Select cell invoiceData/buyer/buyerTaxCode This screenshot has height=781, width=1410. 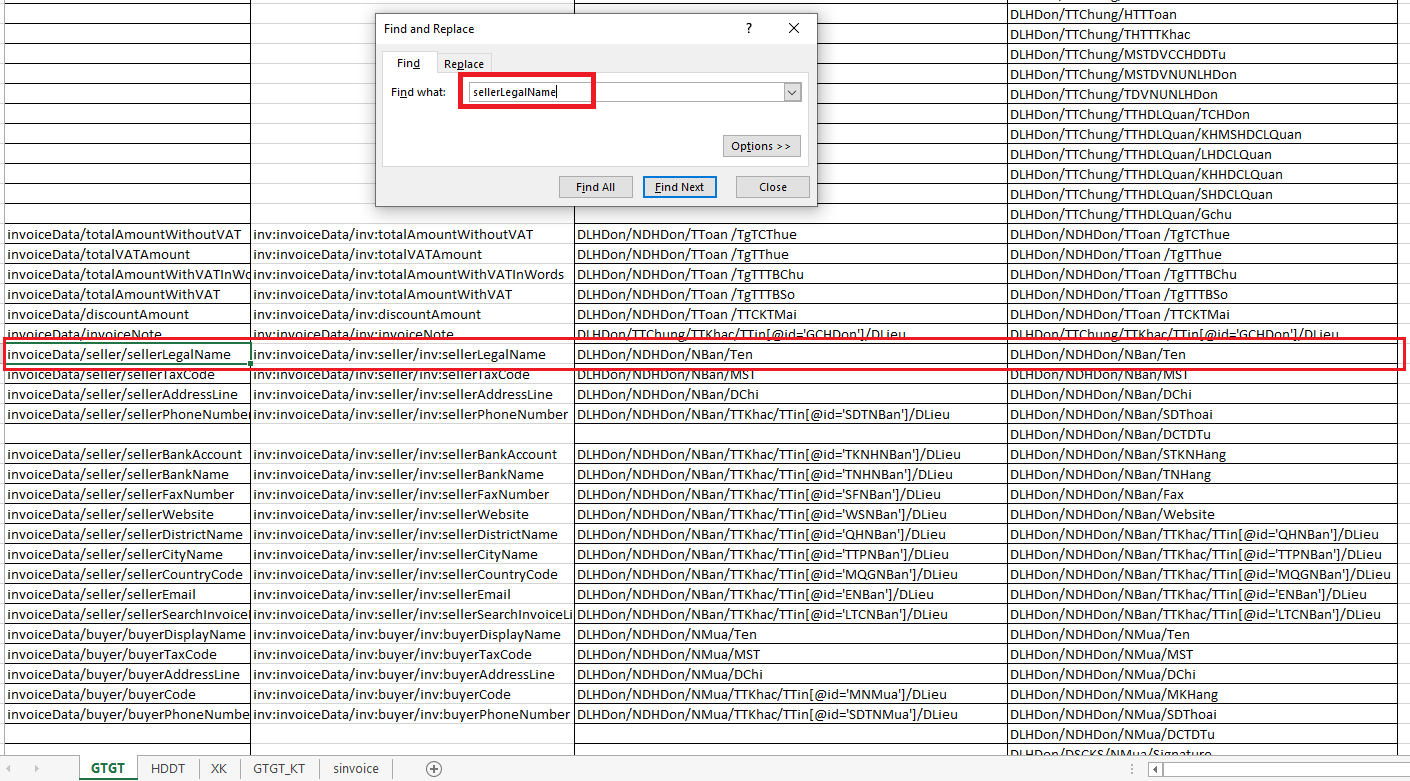tap(127, 654)
